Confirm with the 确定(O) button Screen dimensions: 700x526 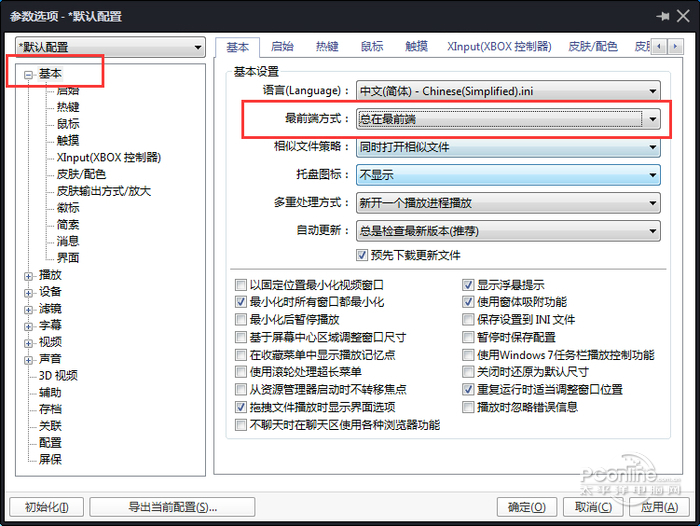pos(527,507)
